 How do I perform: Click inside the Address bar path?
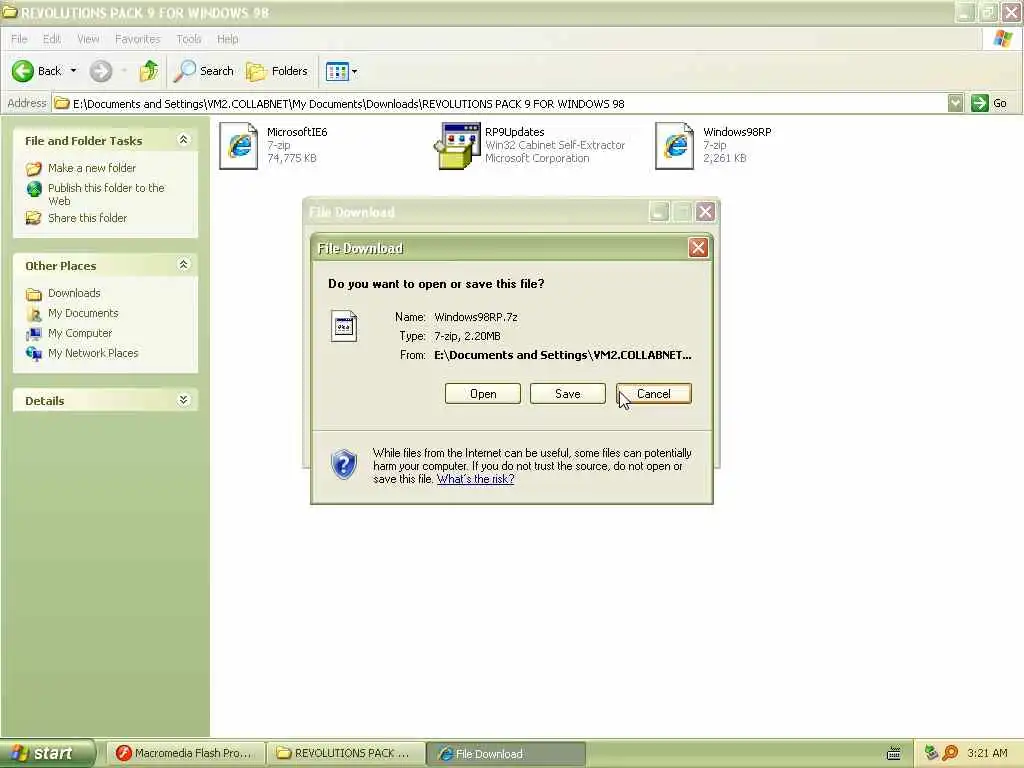[500, 103]
